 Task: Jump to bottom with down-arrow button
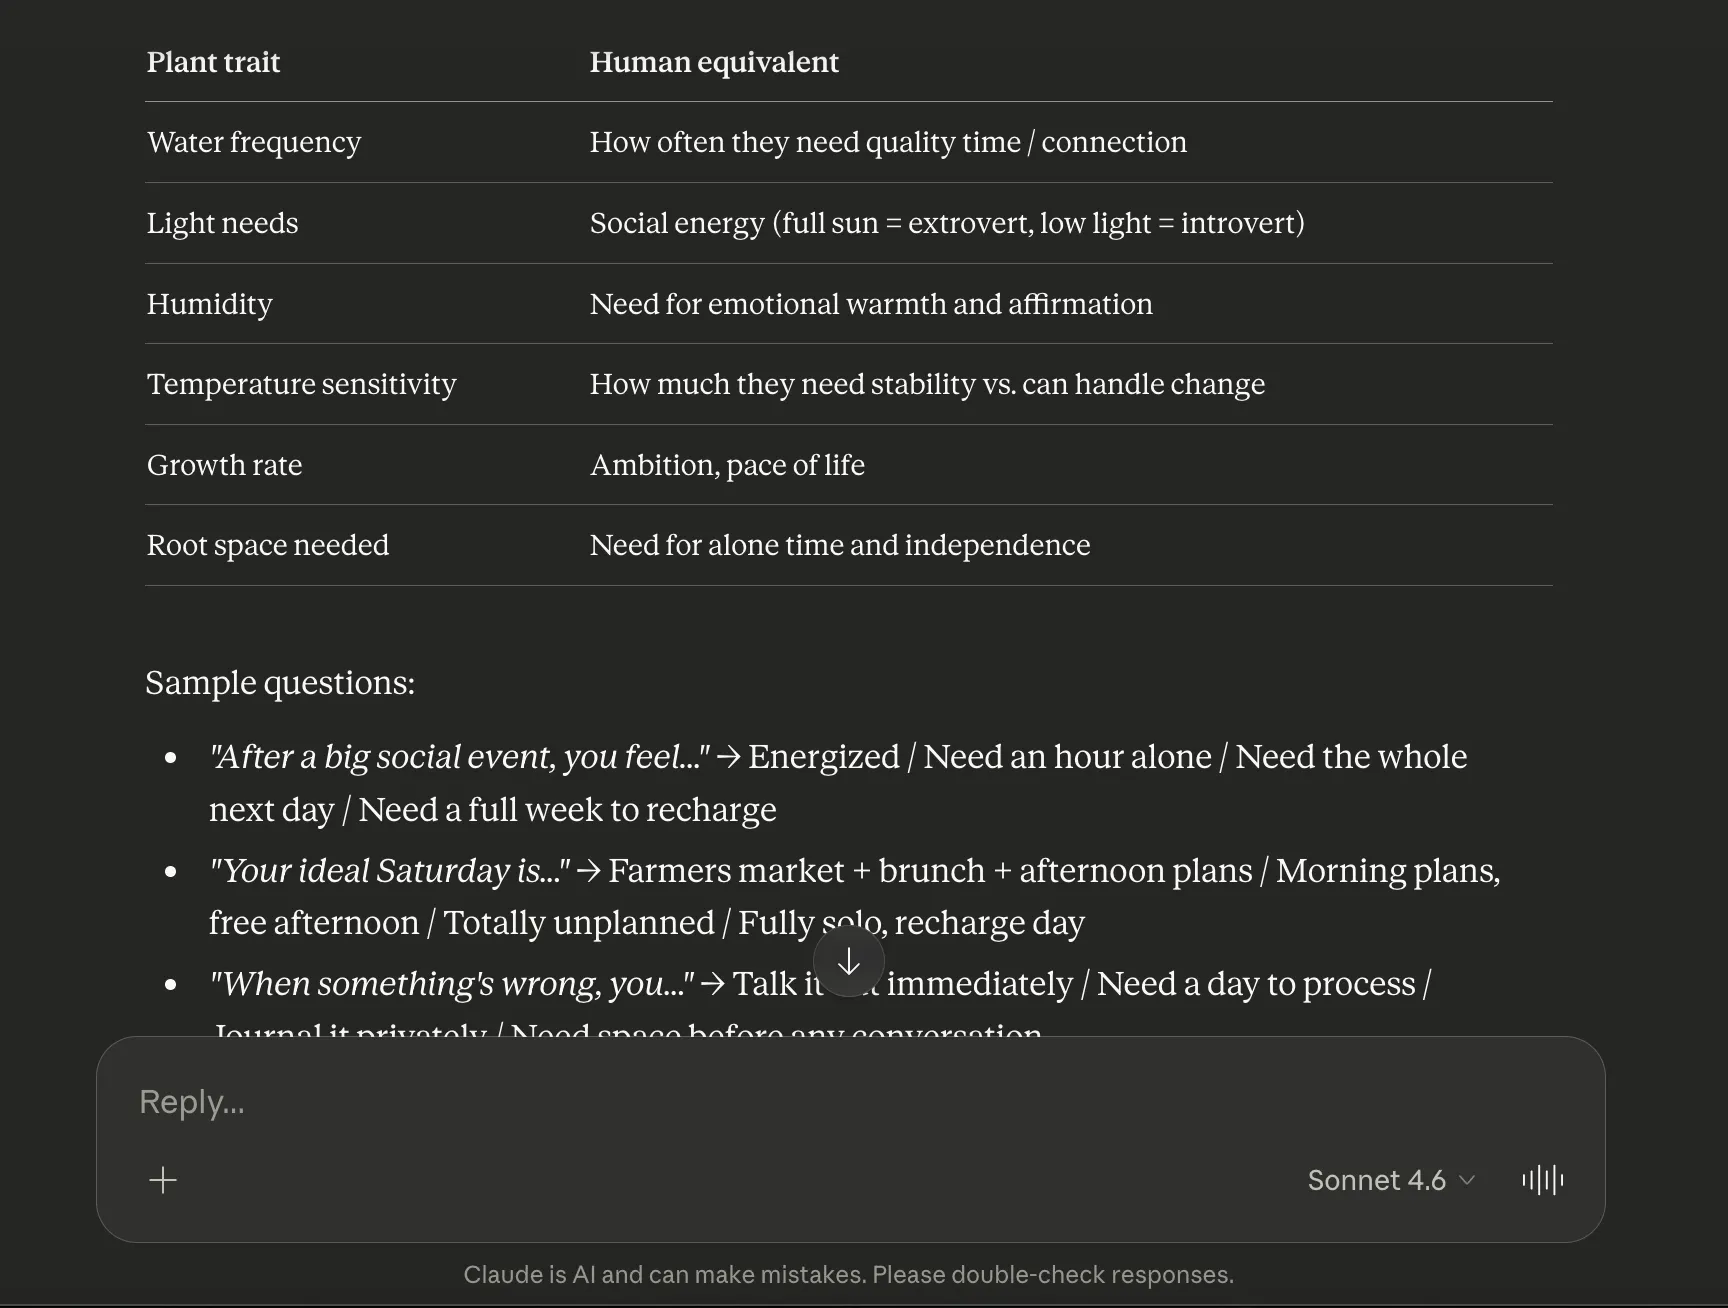tap(849, 962)
